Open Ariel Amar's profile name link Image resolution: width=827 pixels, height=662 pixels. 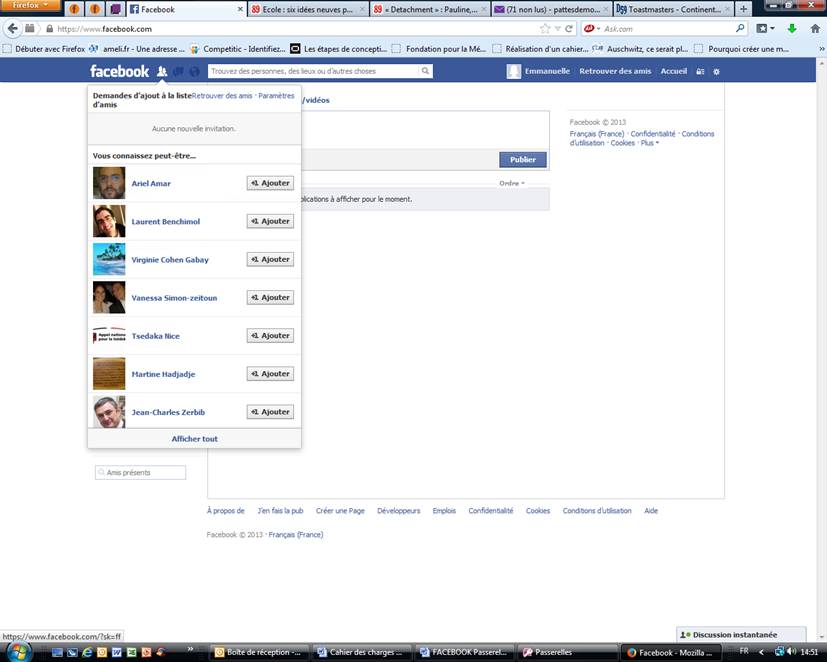(x=151, y=184)
